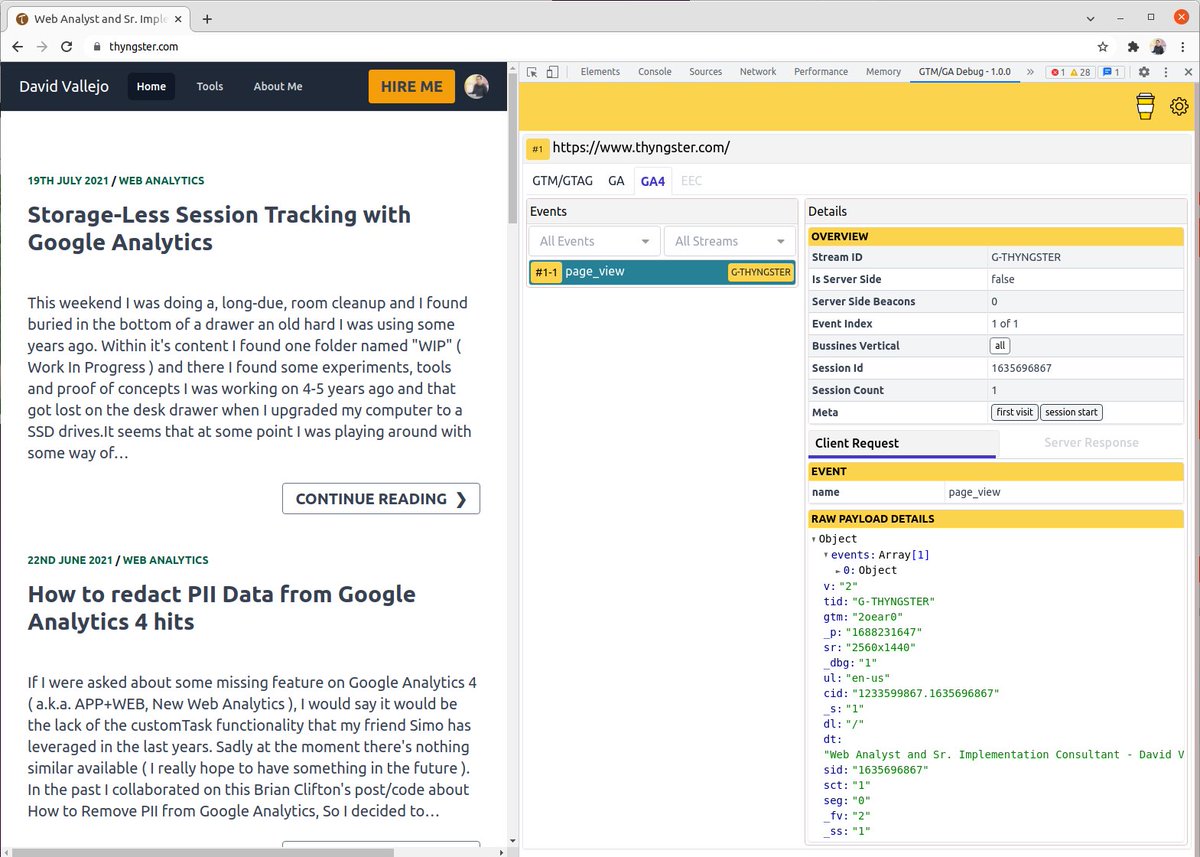Go back in browser history
This screenshot has height=857, width=1200.
tap(18, 46)
